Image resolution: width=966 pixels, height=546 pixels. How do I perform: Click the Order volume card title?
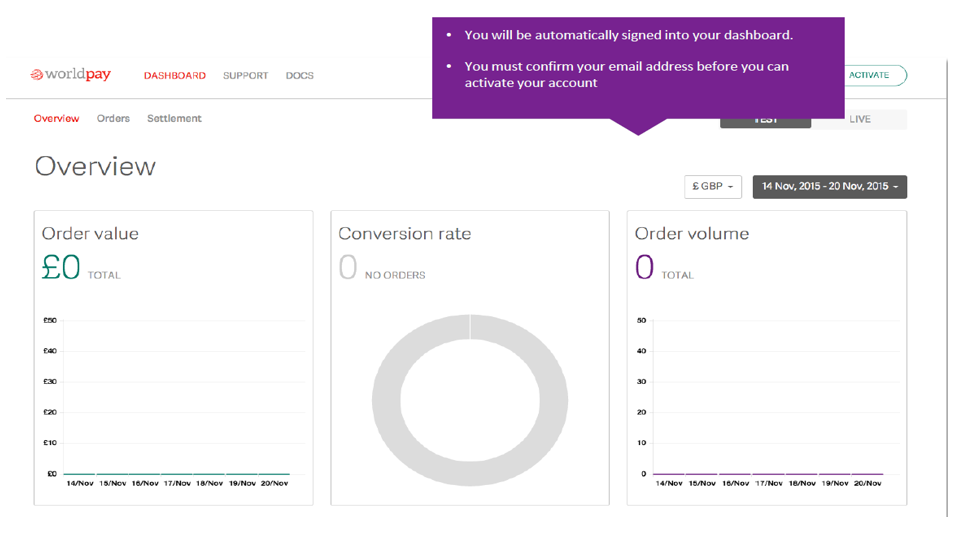[x=692, y=234]
